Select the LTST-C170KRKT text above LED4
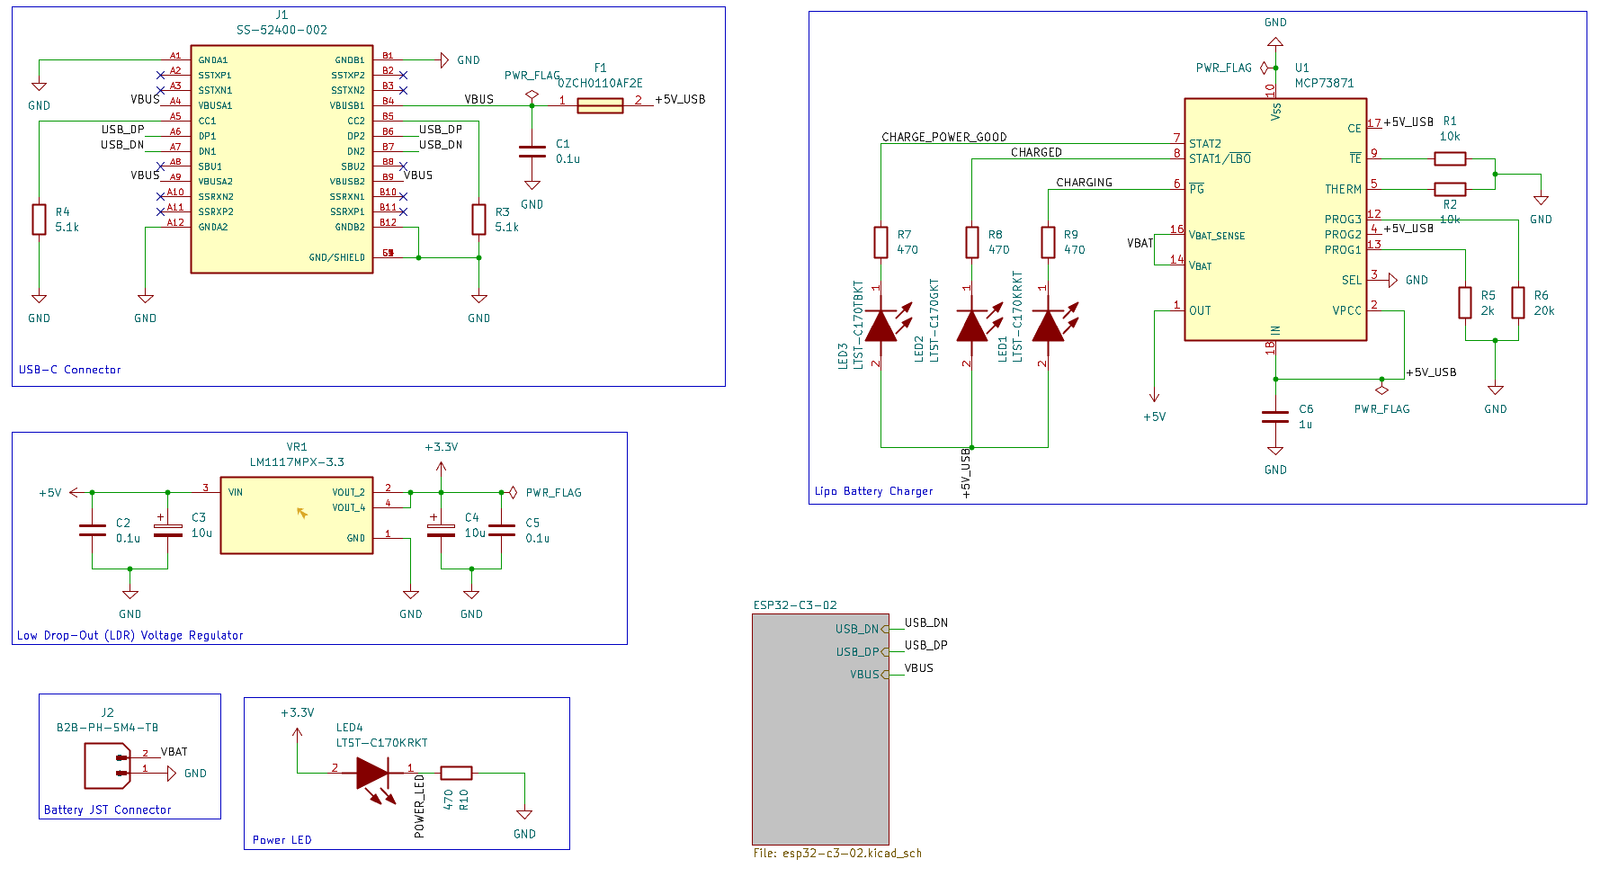This screenshot has width=1600, height=869. point(381,743)
